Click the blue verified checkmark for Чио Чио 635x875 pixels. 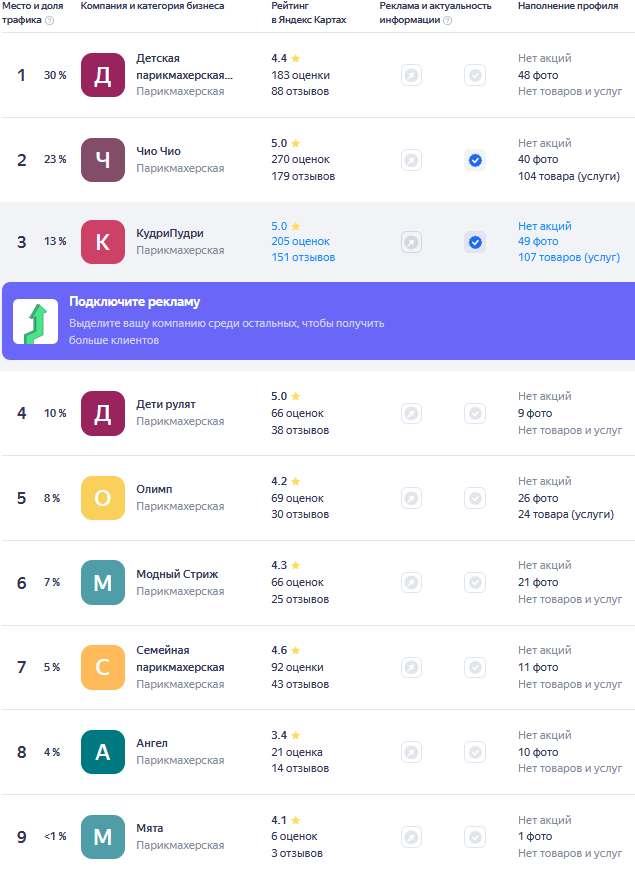(475, 160)
